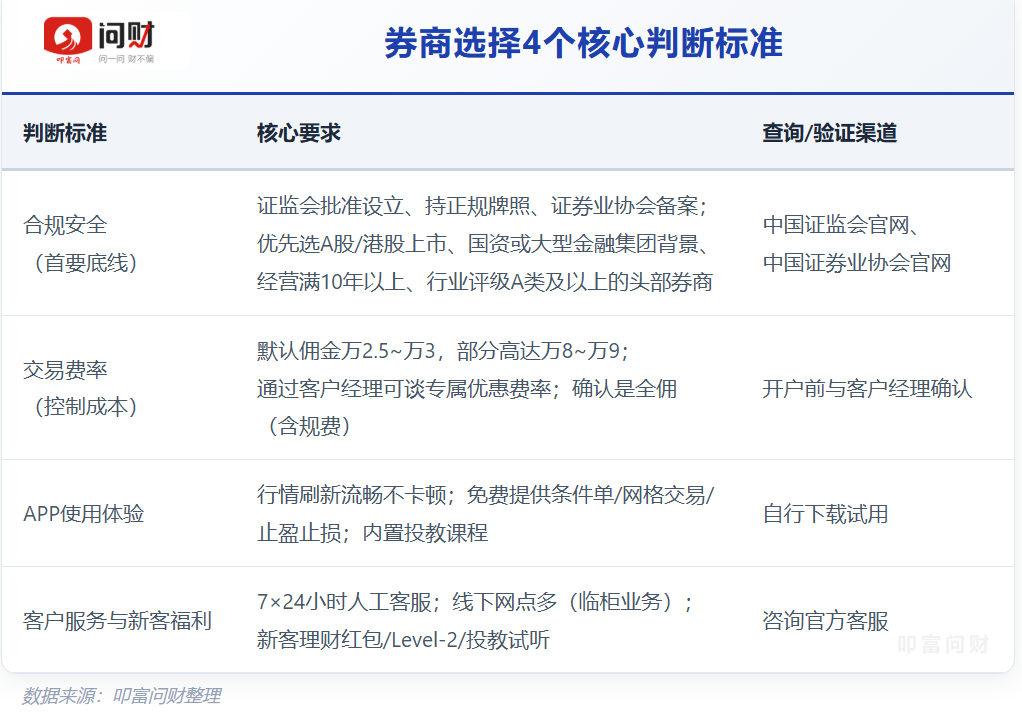Click the line starting 经营满10年以上
This screenshot has height=713, width=1022.
pos(485,282)
